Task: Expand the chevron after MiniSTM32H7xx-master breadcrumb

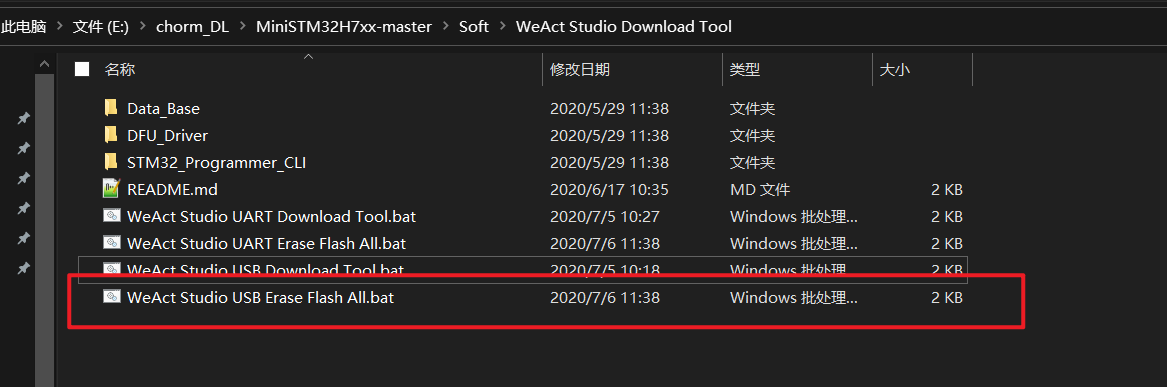Action: pyautogui.click(x=445, y=27)
